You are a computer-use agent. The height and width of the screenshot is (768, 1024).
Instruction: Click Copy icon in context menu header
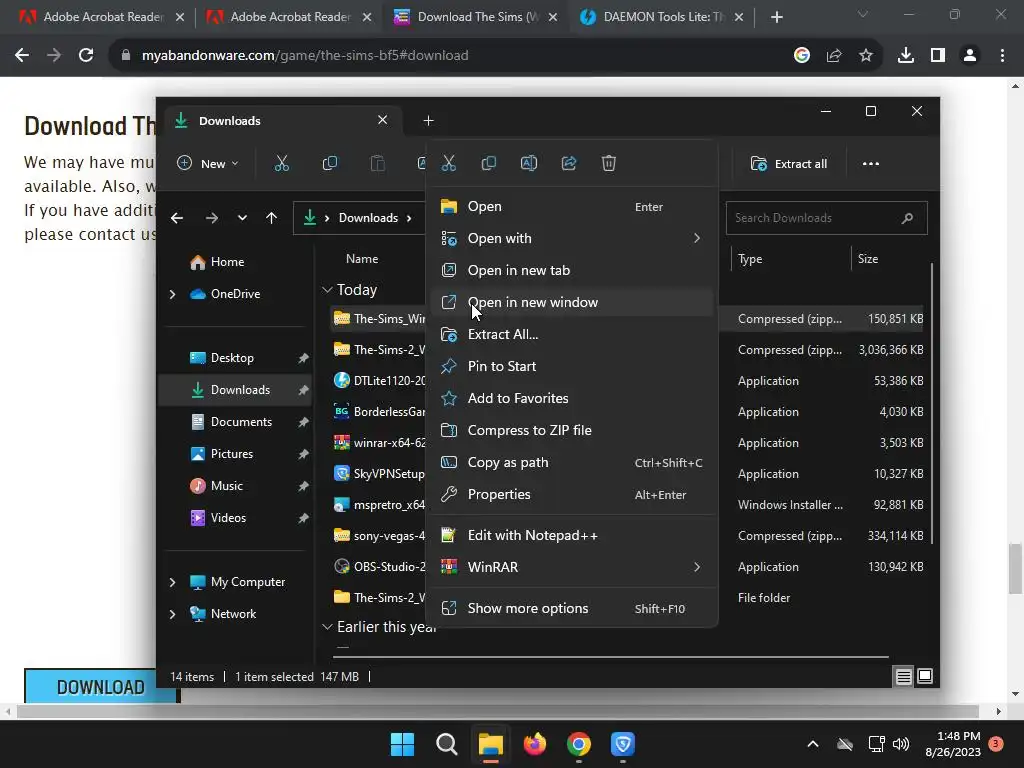488,163
